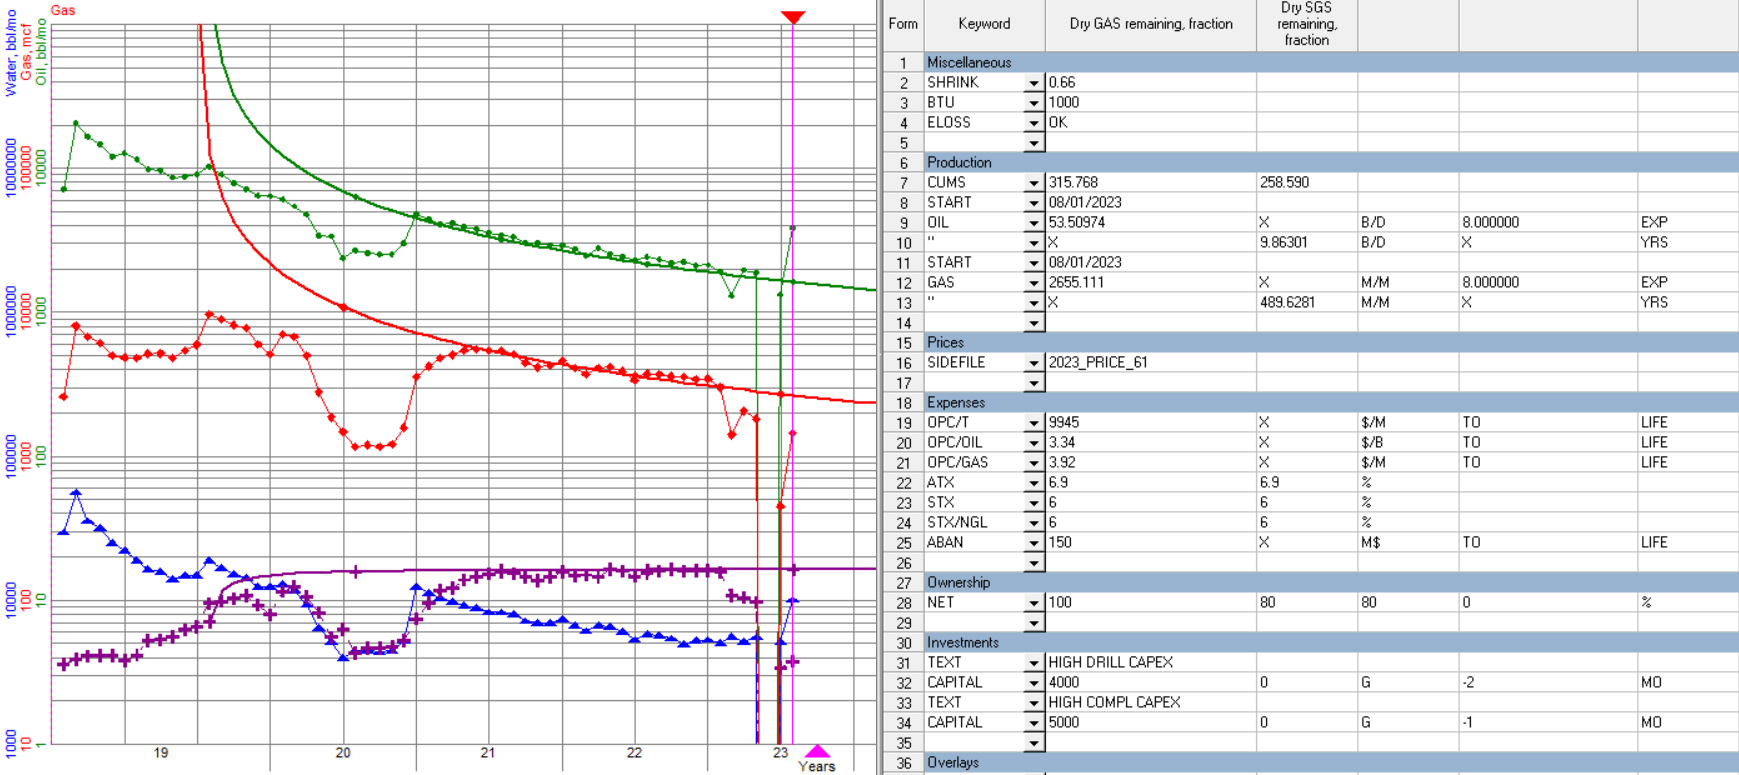The width and height of the screenshot is (1739, 775).
Task: Open the ABAN keyword dropdown arrow
Action: point(1034,543)
